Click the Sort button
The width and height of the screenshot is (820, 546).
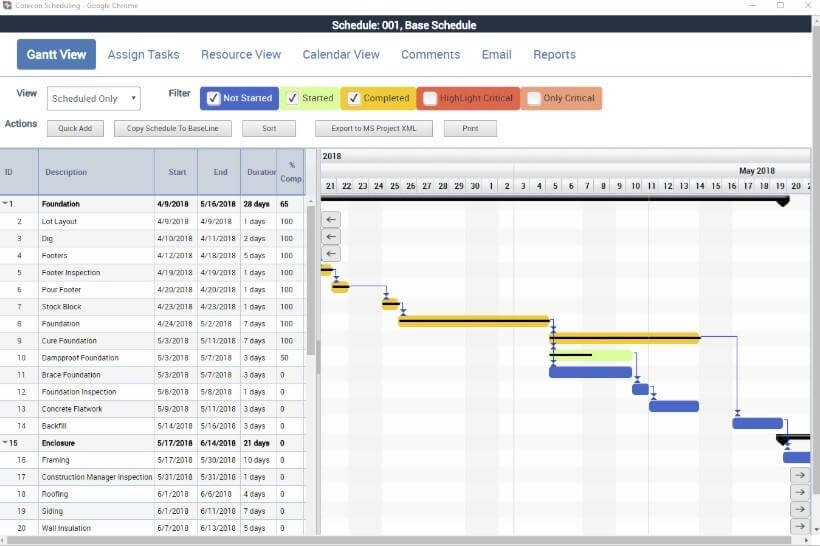tap(269, 129)
